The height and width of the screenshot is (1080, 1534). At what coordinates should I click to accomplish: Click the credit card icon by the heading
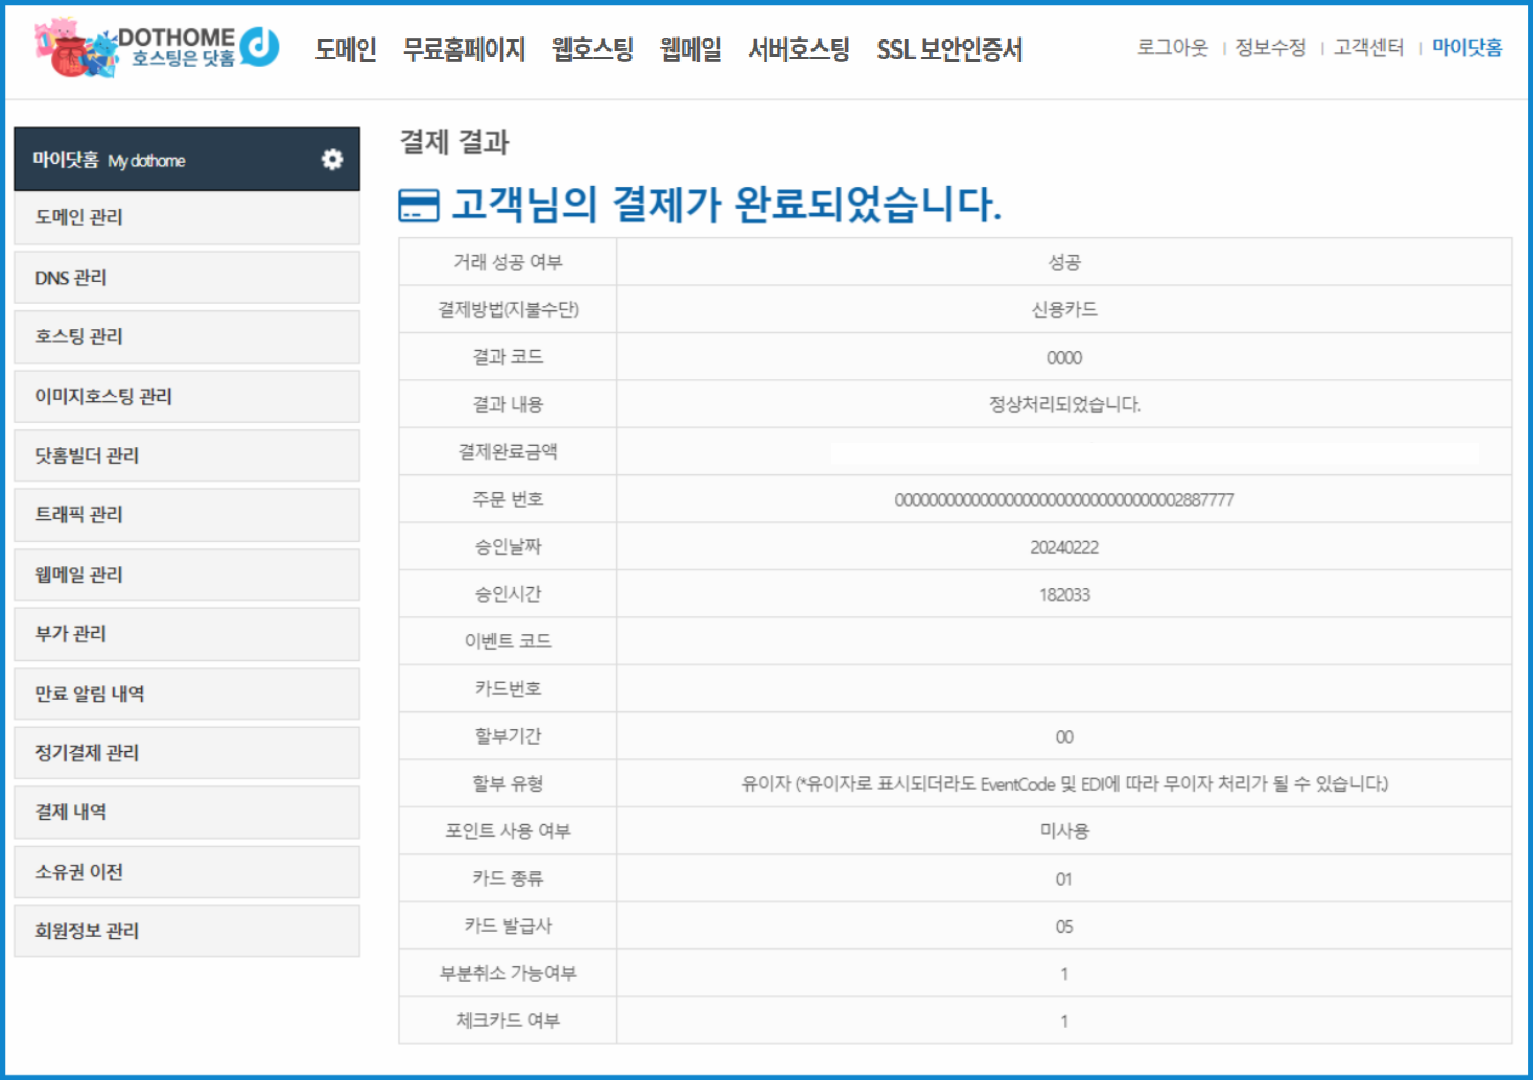pyautogui.click(x=418, y=205)
